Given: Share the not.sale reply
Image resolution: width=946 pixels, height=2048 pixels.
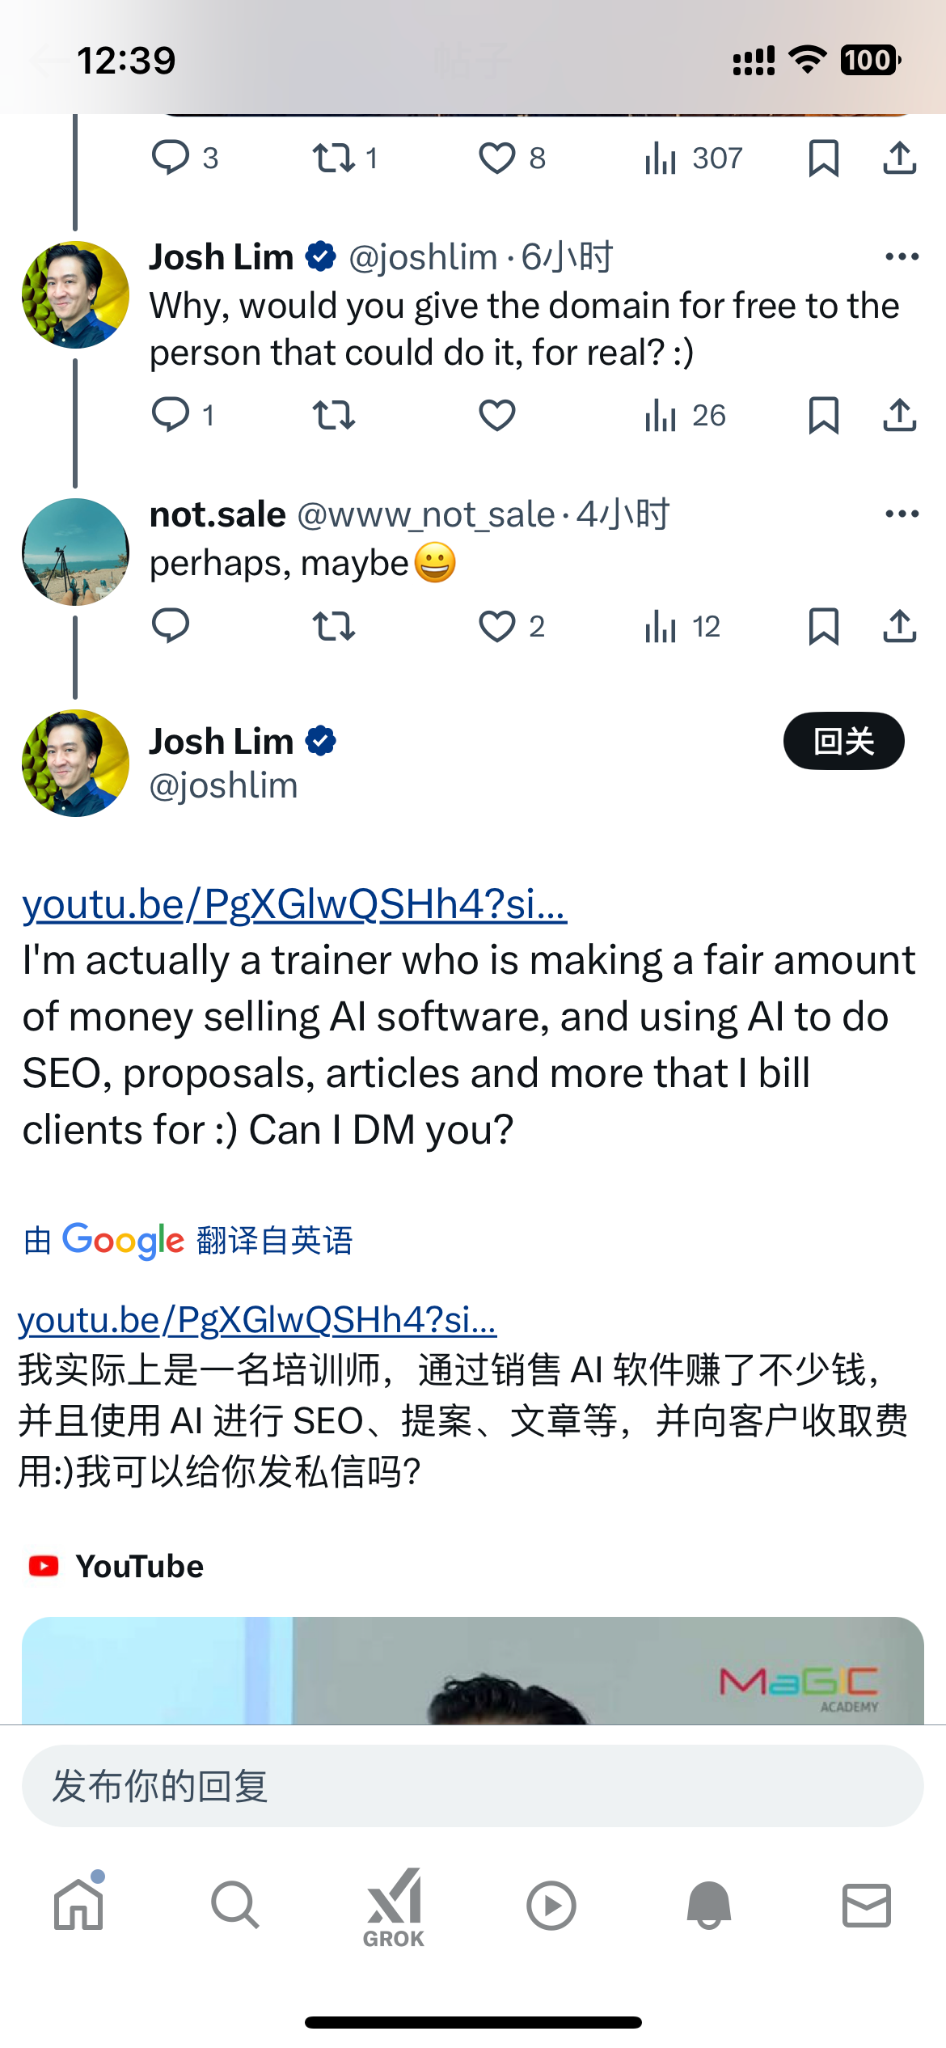Looking at the screenshot, I should pyautogui.click(x=900, y=626).
